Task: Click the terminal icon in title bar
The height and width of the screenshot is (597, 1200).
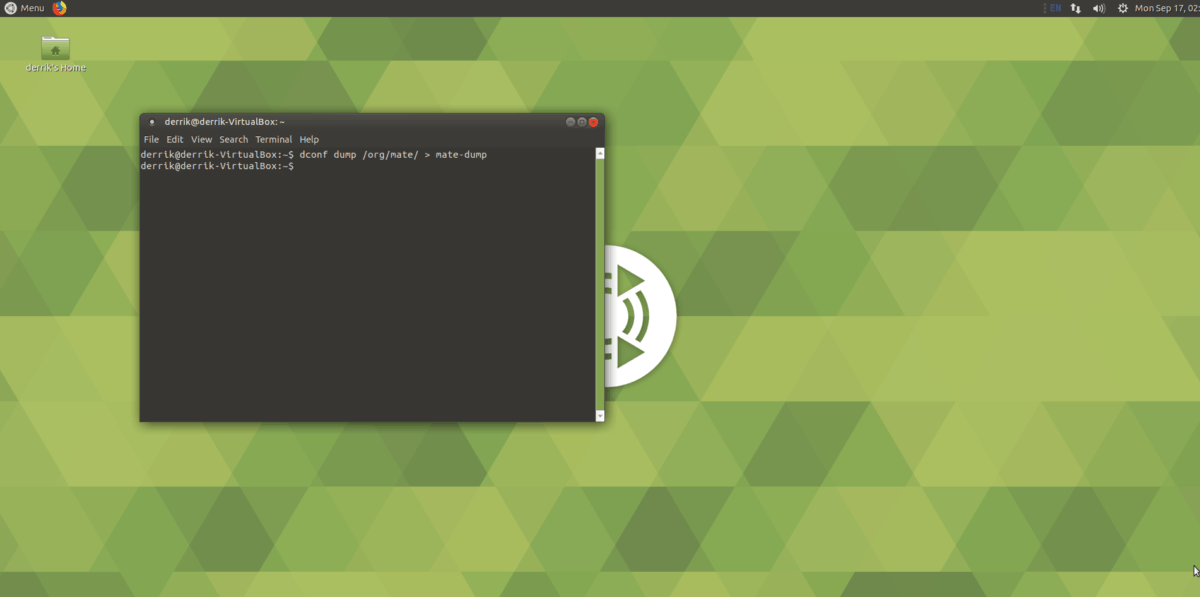Action: pos(151,122)
